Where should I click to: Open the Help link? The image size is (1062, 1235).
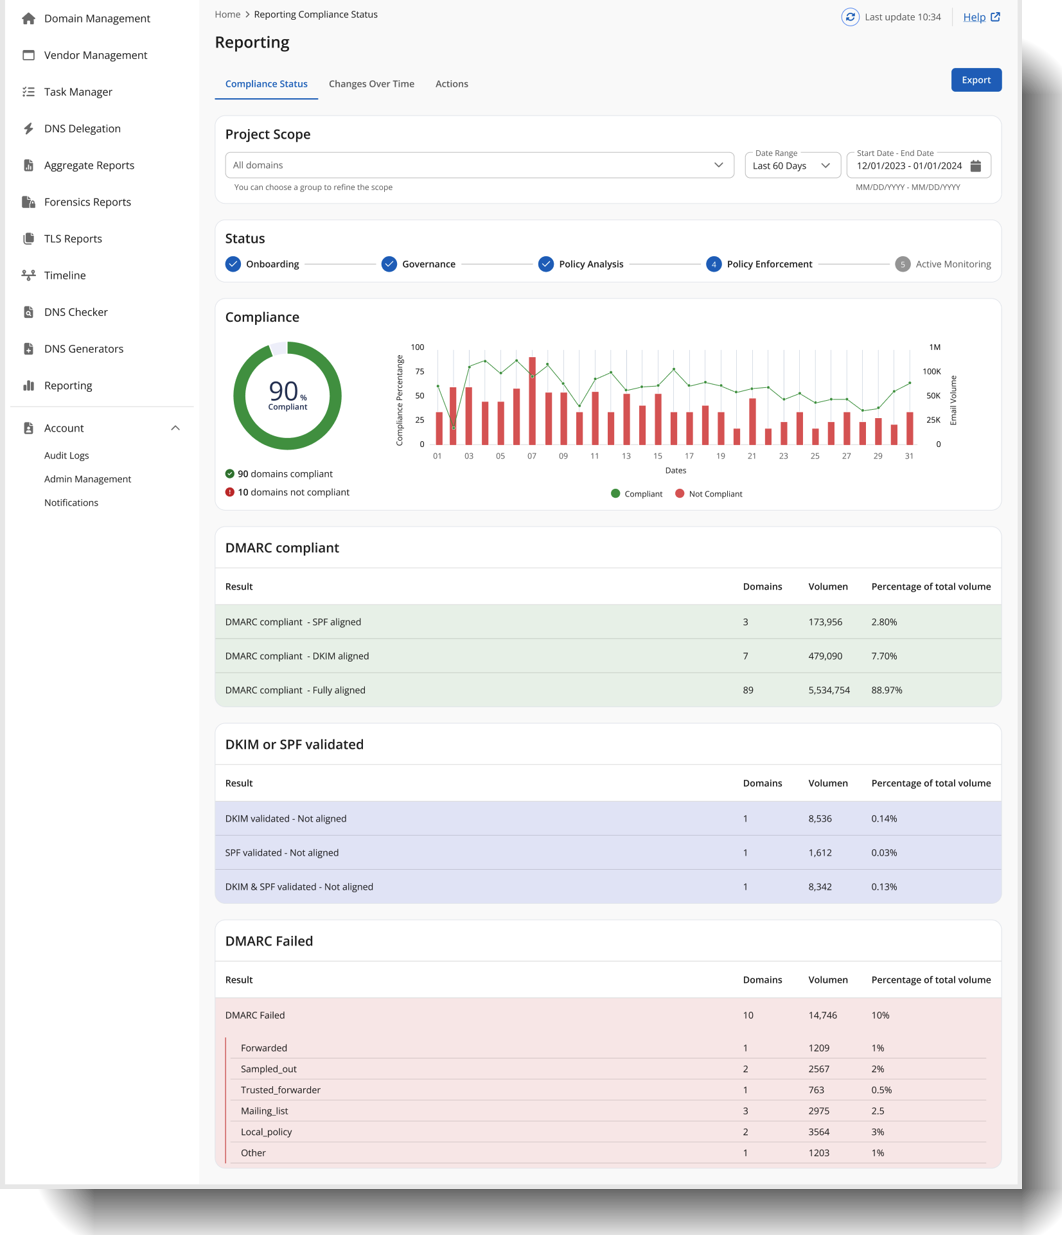976,17
